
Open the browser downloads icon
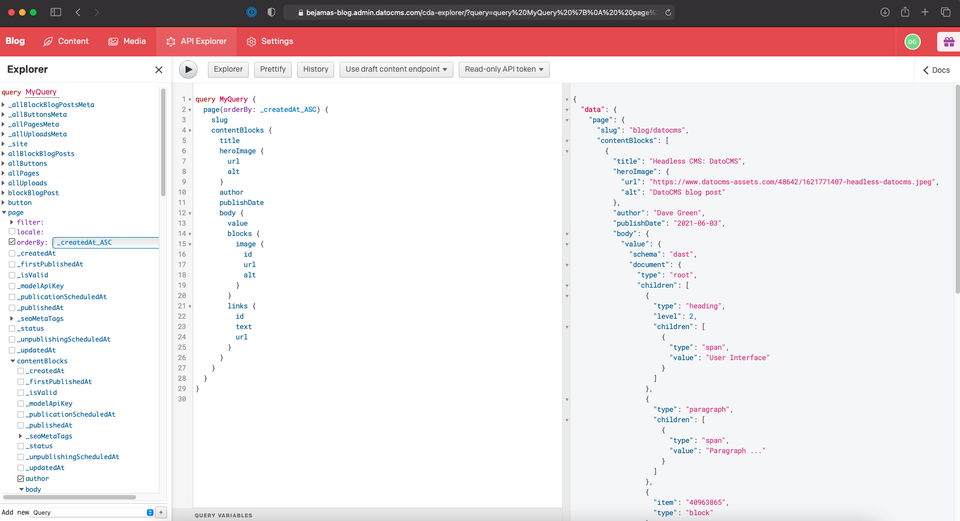885,12
